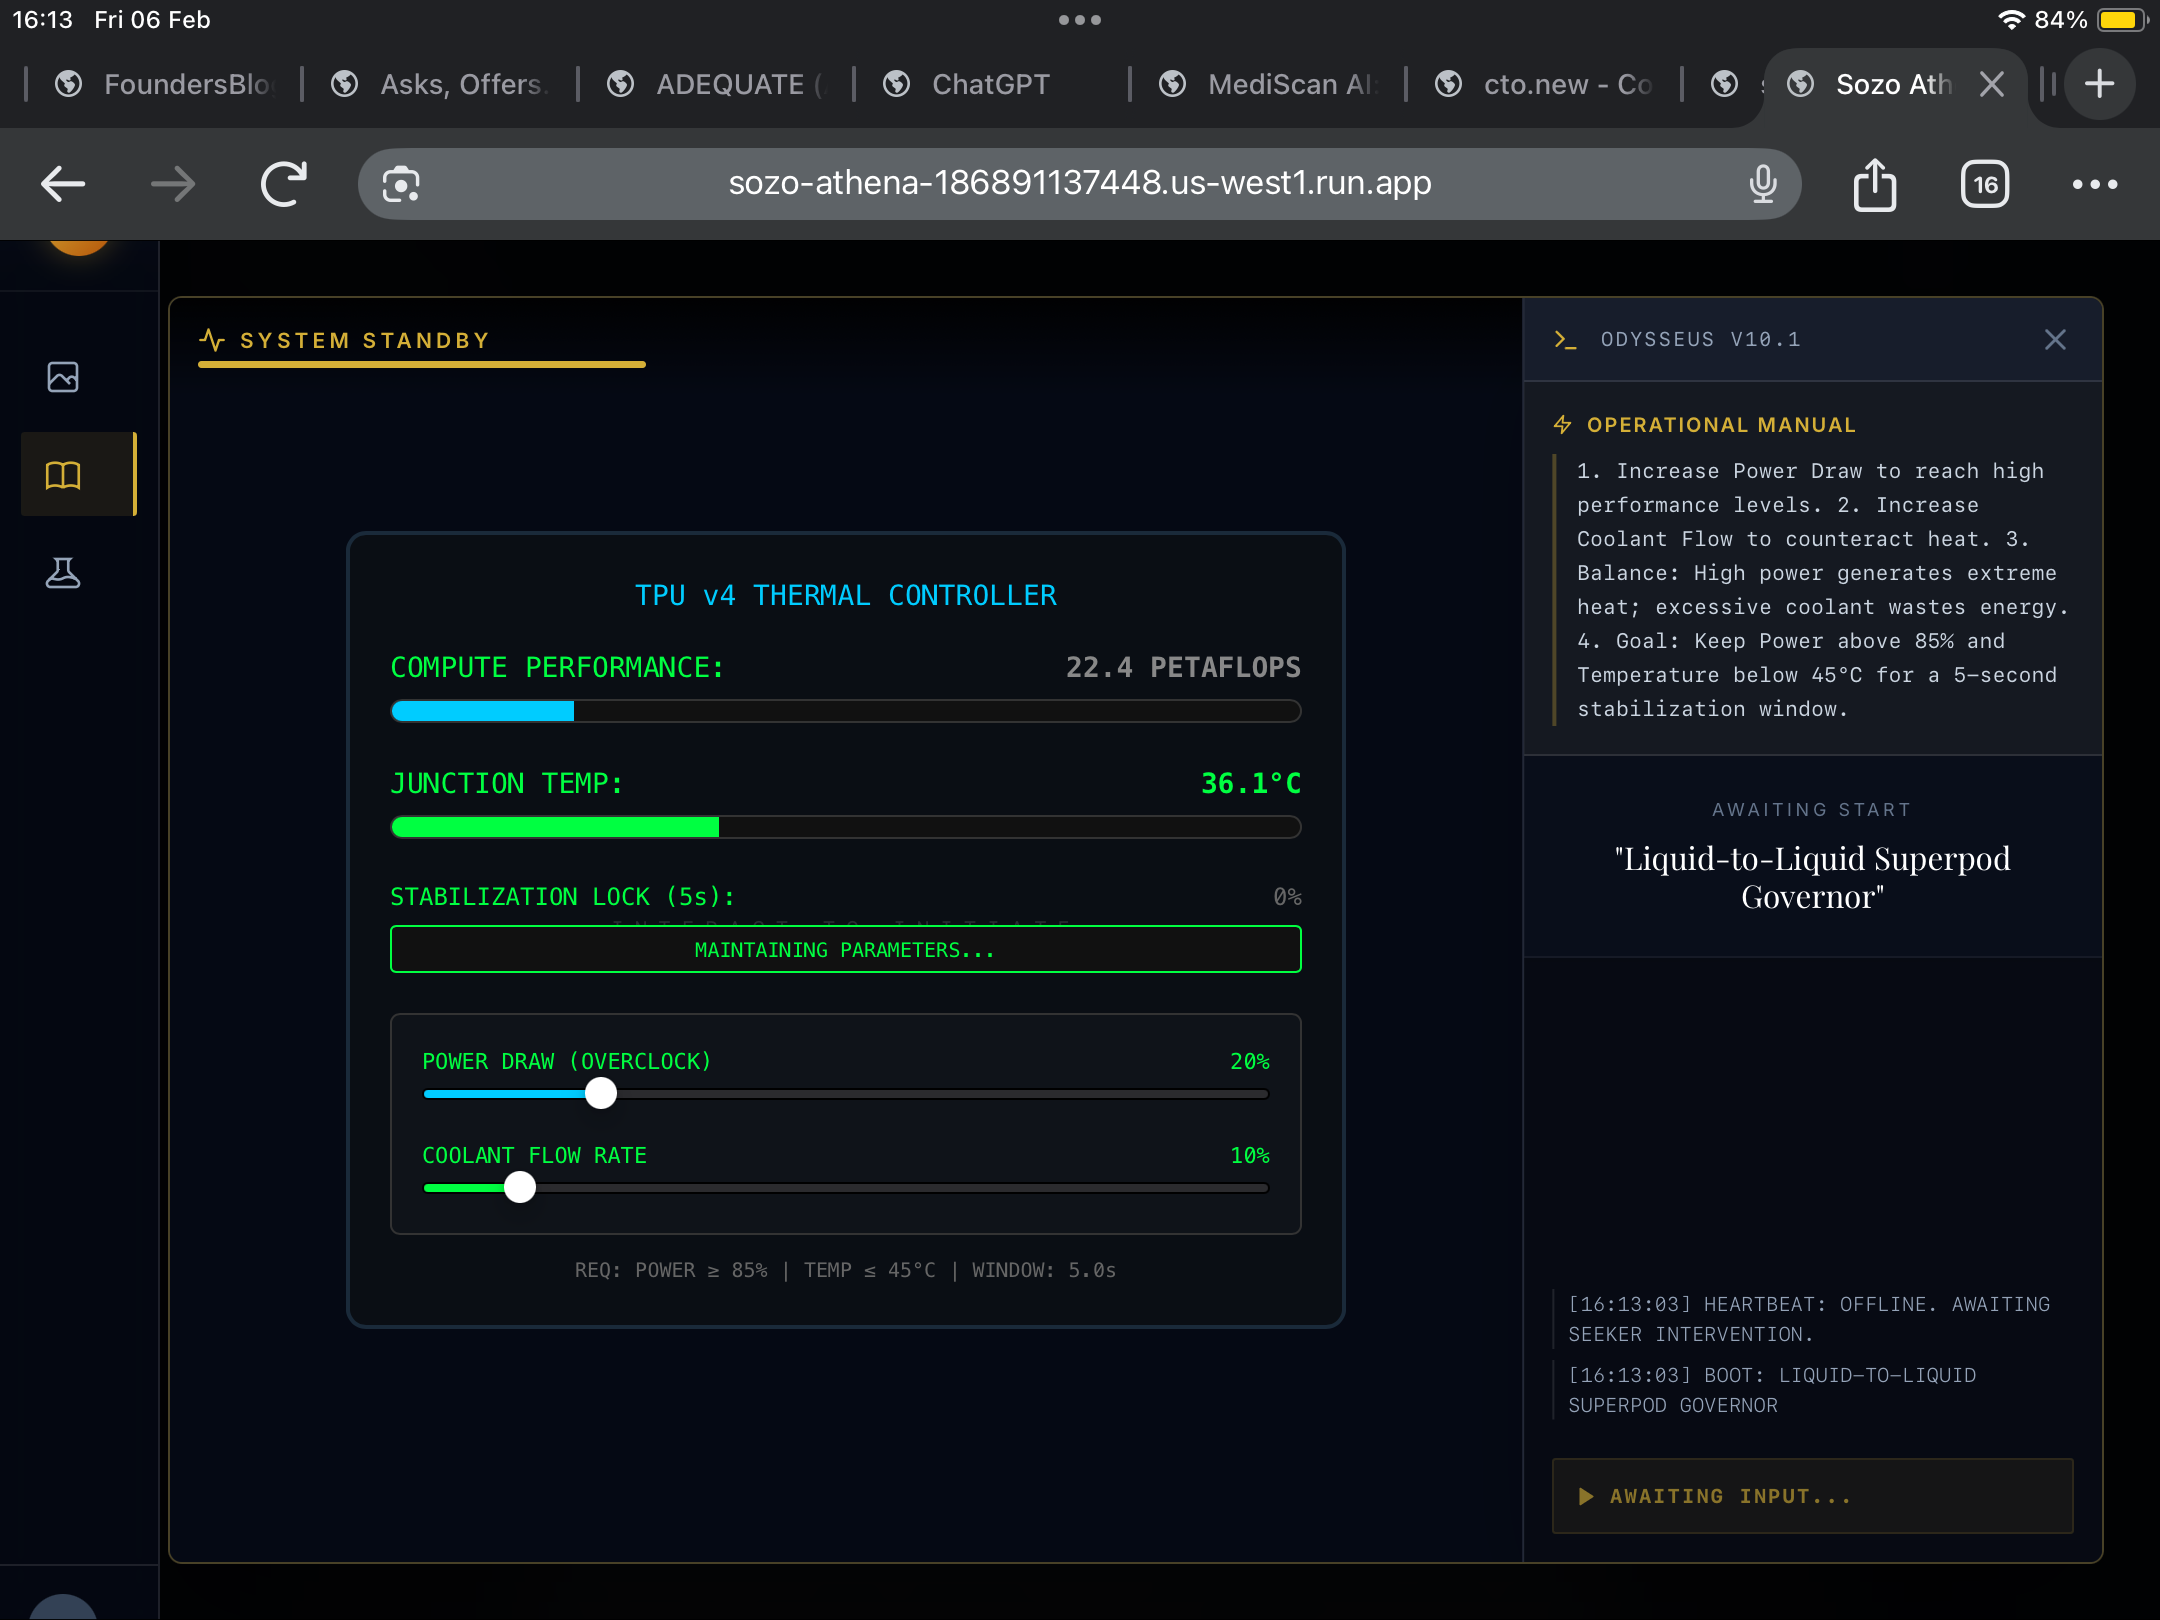This screenshot has width=2160, height=1620.
Task: Open a new tab with plus button
Action: pyautogui.click(x=2099, y=84)
